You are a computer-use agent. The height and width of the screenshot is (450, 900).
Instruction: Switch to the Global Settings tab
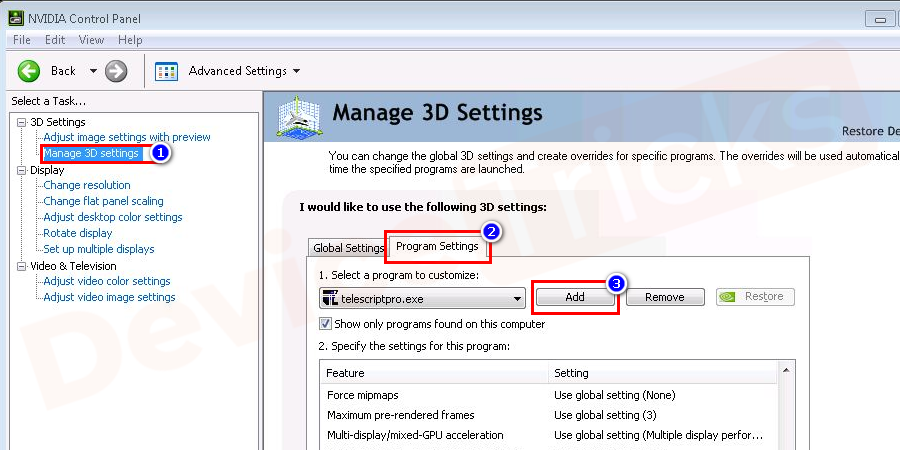pyautogui.click(x=348, y=248)
